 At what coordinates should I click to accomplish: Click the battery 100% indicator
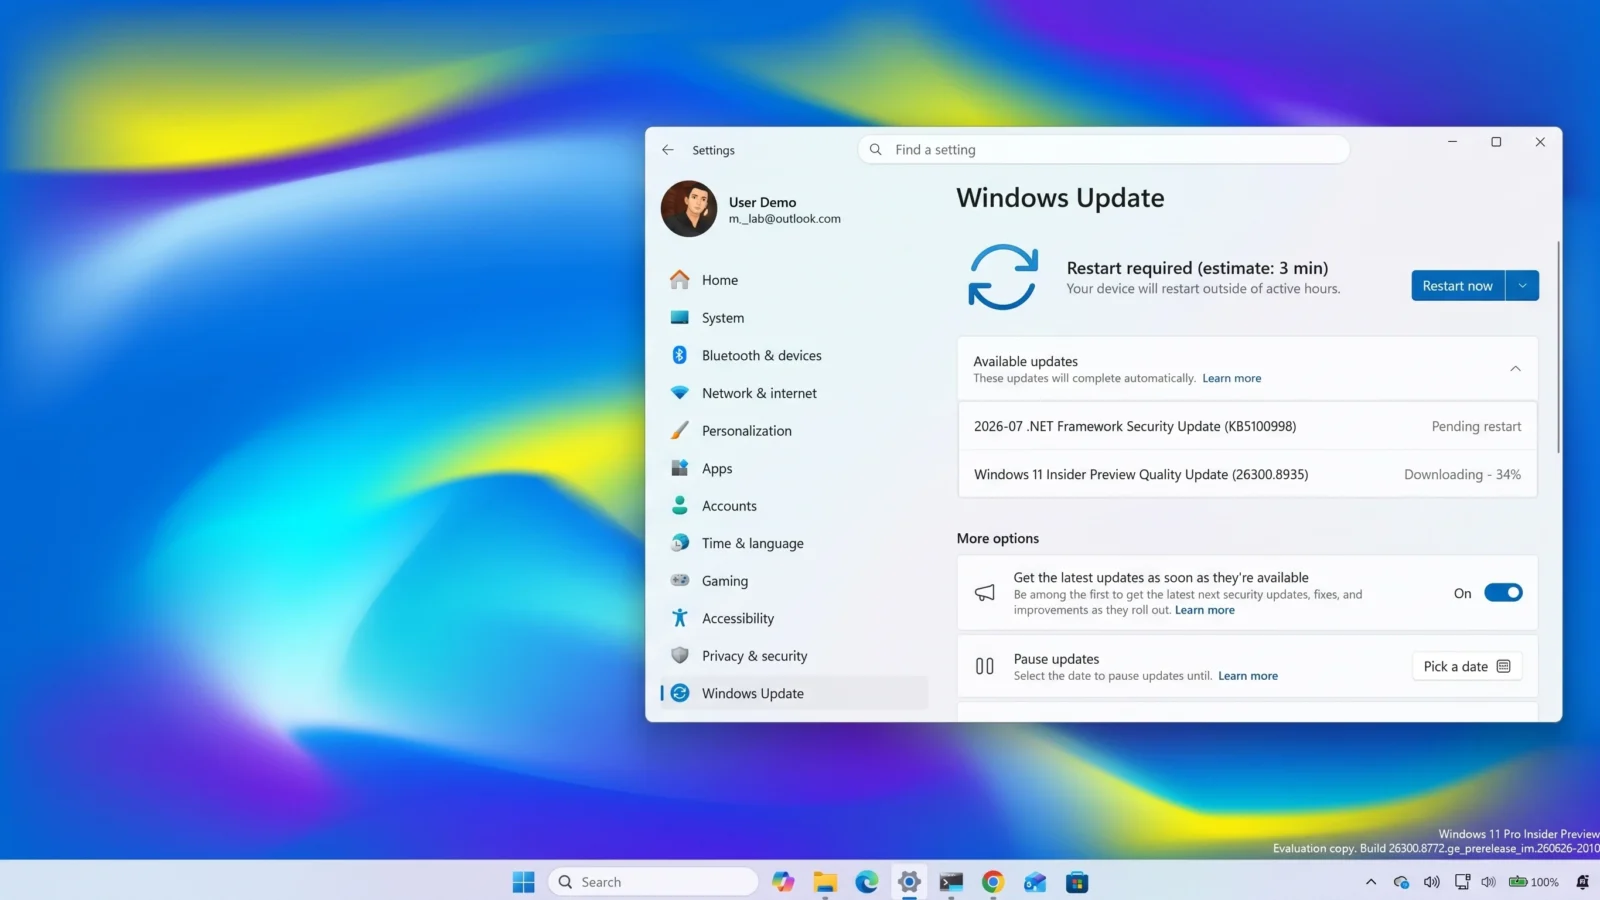[x=1533, y=882]
